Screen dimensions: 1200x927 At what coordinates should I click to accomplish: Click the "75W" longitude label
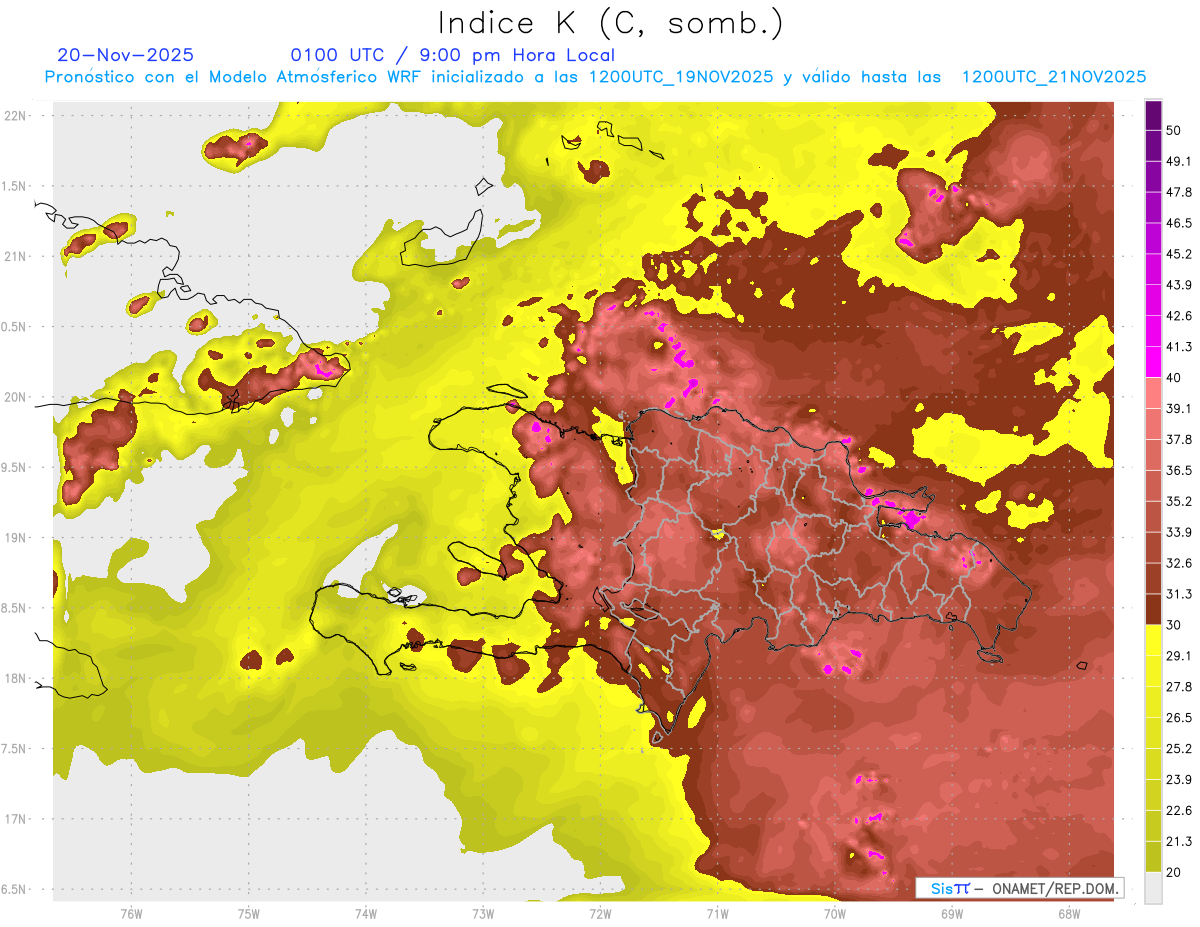pos(248,913)
